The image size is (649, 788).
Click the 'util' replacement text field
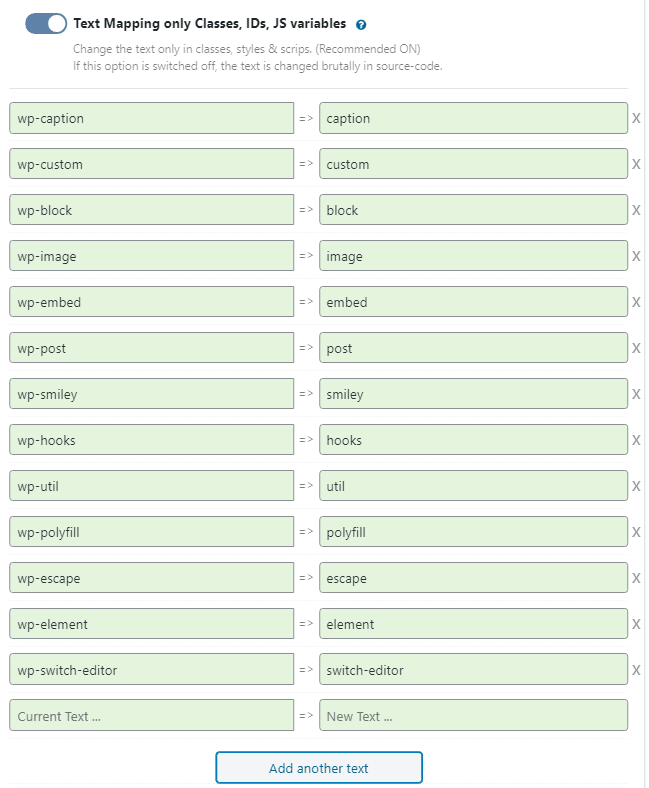473,486
